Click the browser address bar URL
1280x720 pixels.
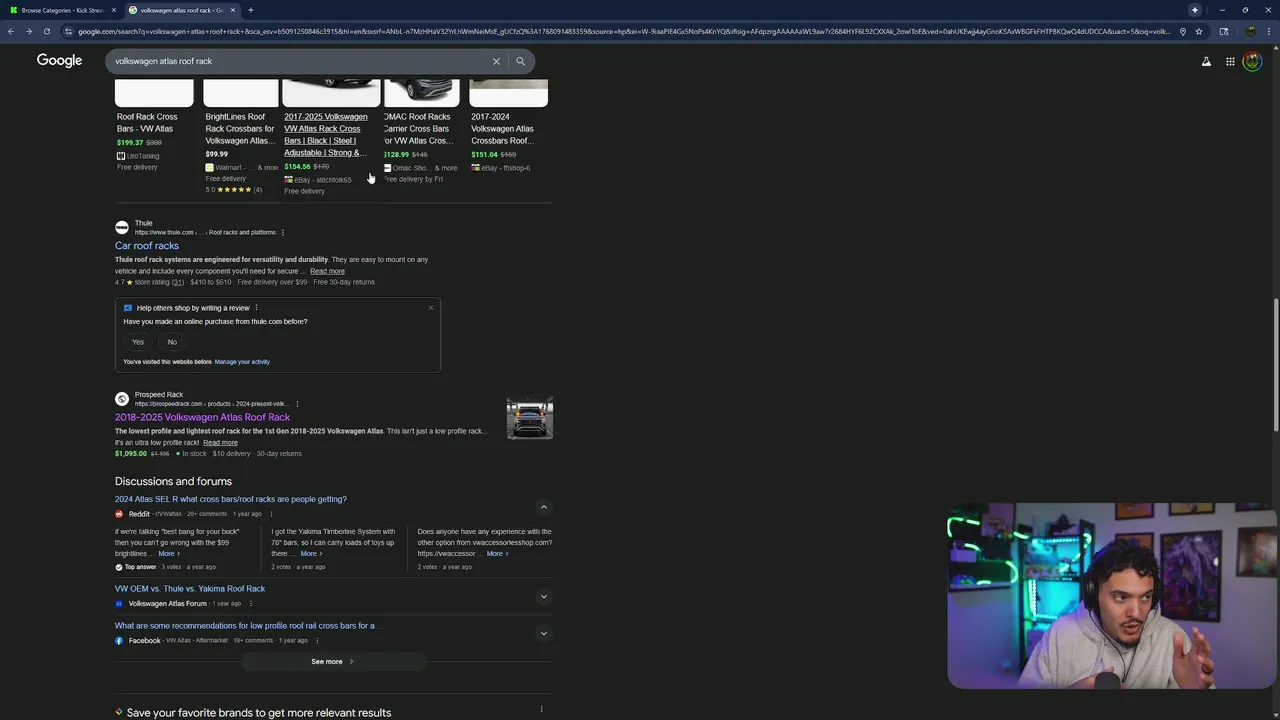click(x=625, y=31)
